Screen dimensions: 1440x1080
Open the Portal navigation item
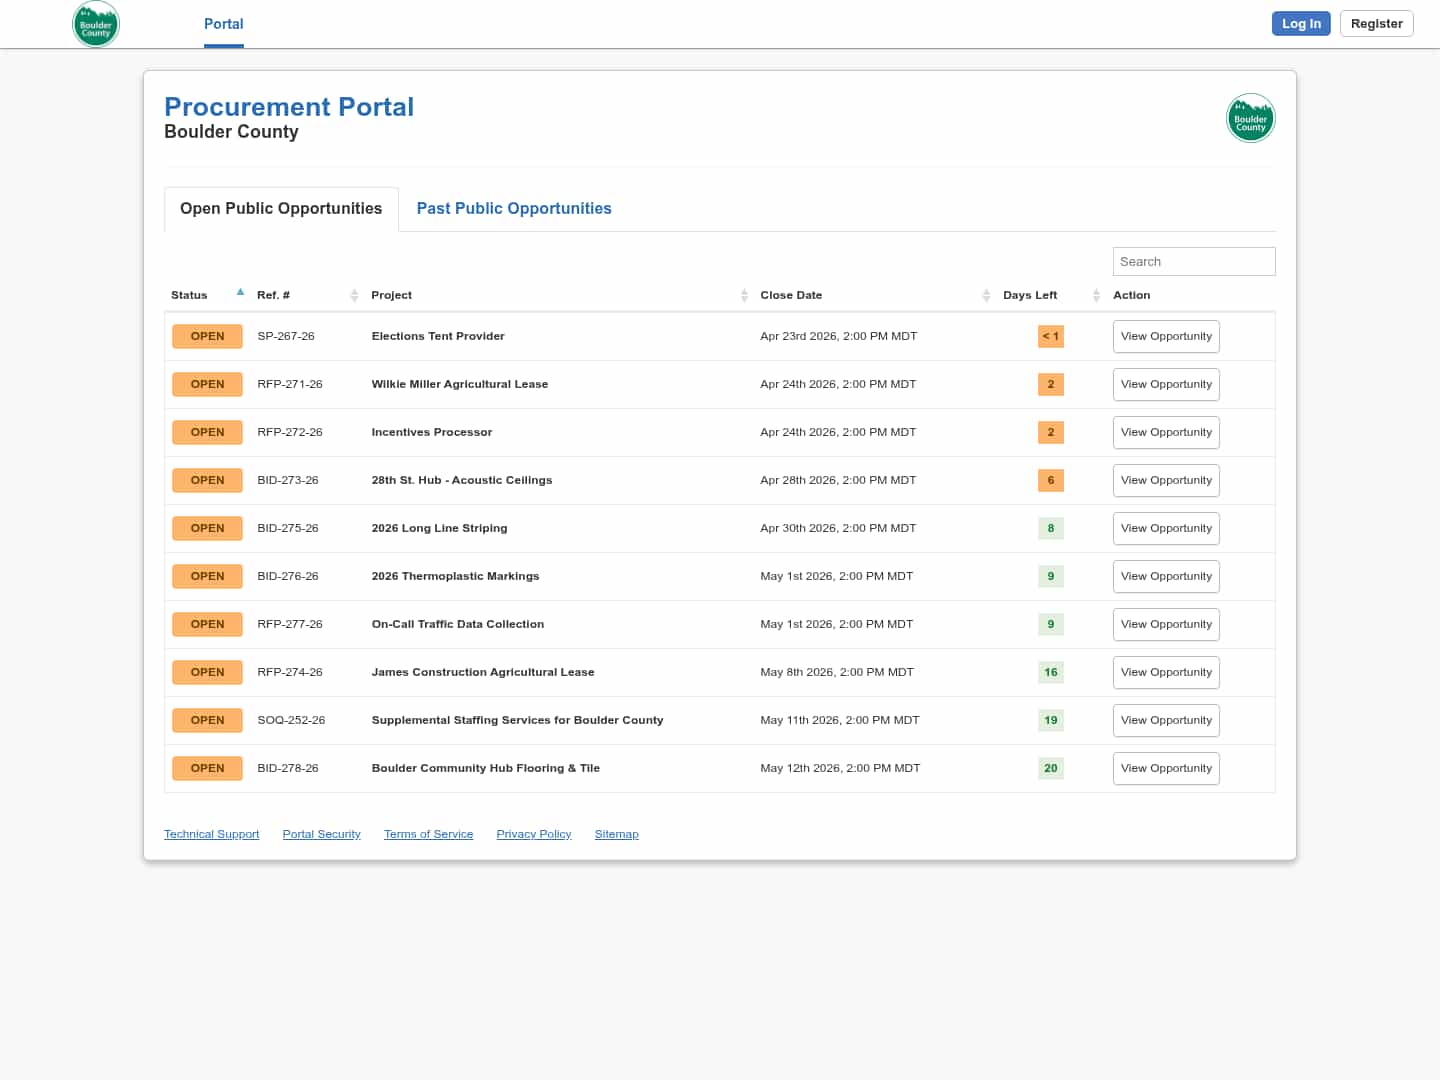point(223,24)
